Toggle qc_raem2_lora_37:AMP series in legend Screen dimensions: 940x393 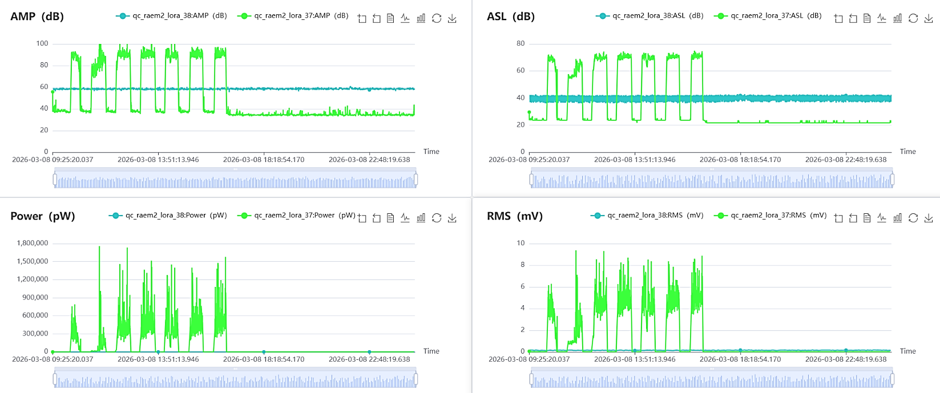click(293, 16)
